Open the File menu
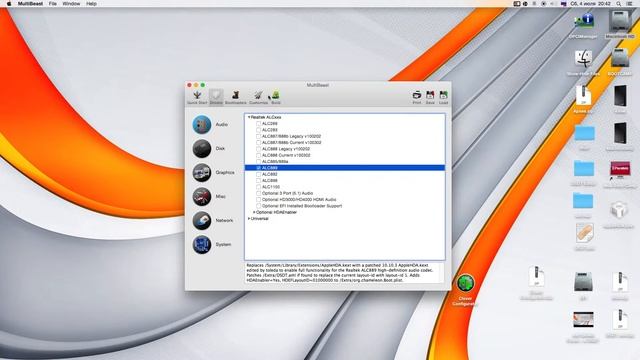 click(x=53, y=4)
